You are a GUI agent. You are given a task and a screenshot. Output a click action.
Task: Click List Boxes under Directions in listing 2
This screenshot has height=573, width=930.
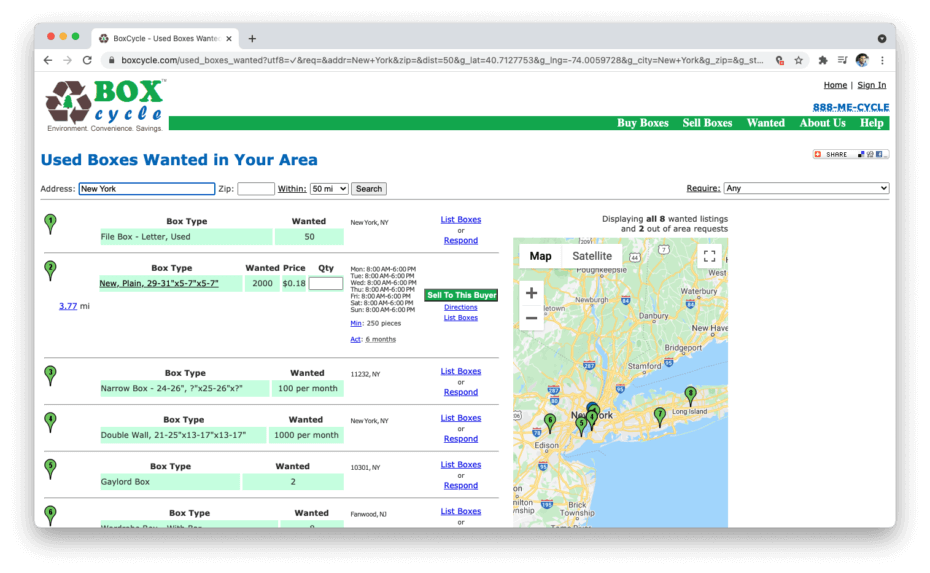pyautogui.click(x=461, y=318)
